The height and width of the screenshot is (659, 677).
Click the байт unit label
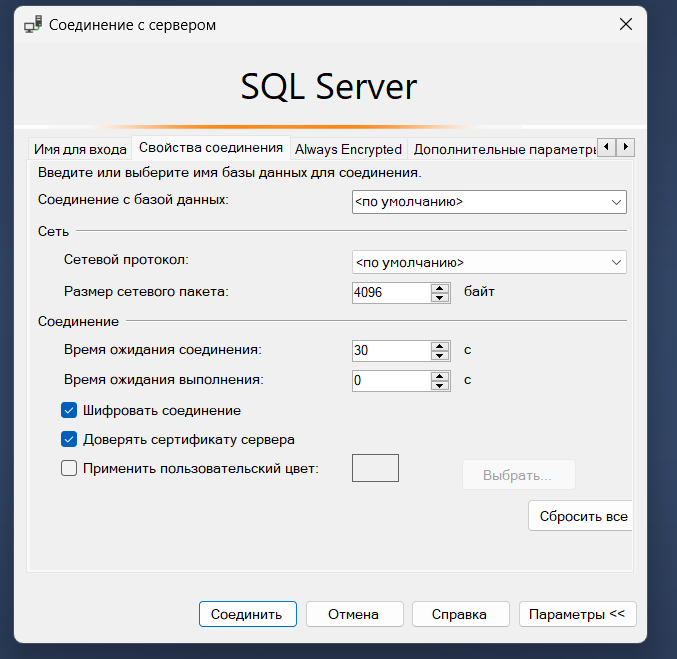[479, 291]
